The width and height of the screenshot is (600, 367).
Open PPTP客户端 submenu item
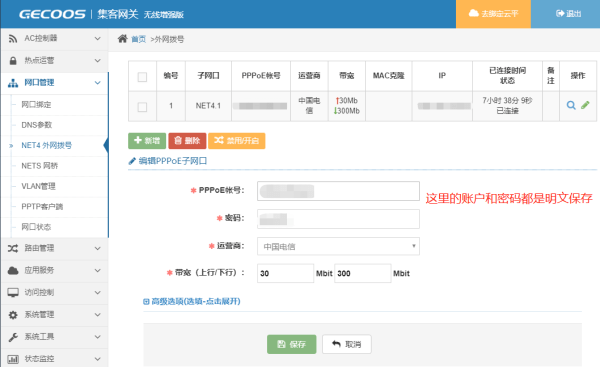(x=42, y=207)
